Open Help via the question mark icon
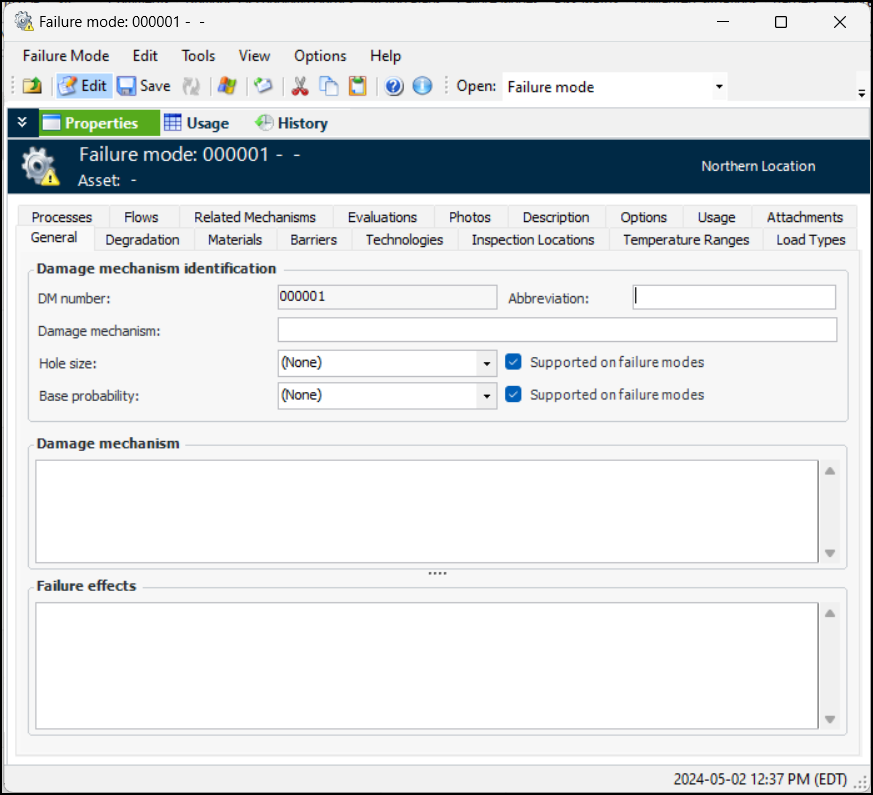 tap(394, 87)
